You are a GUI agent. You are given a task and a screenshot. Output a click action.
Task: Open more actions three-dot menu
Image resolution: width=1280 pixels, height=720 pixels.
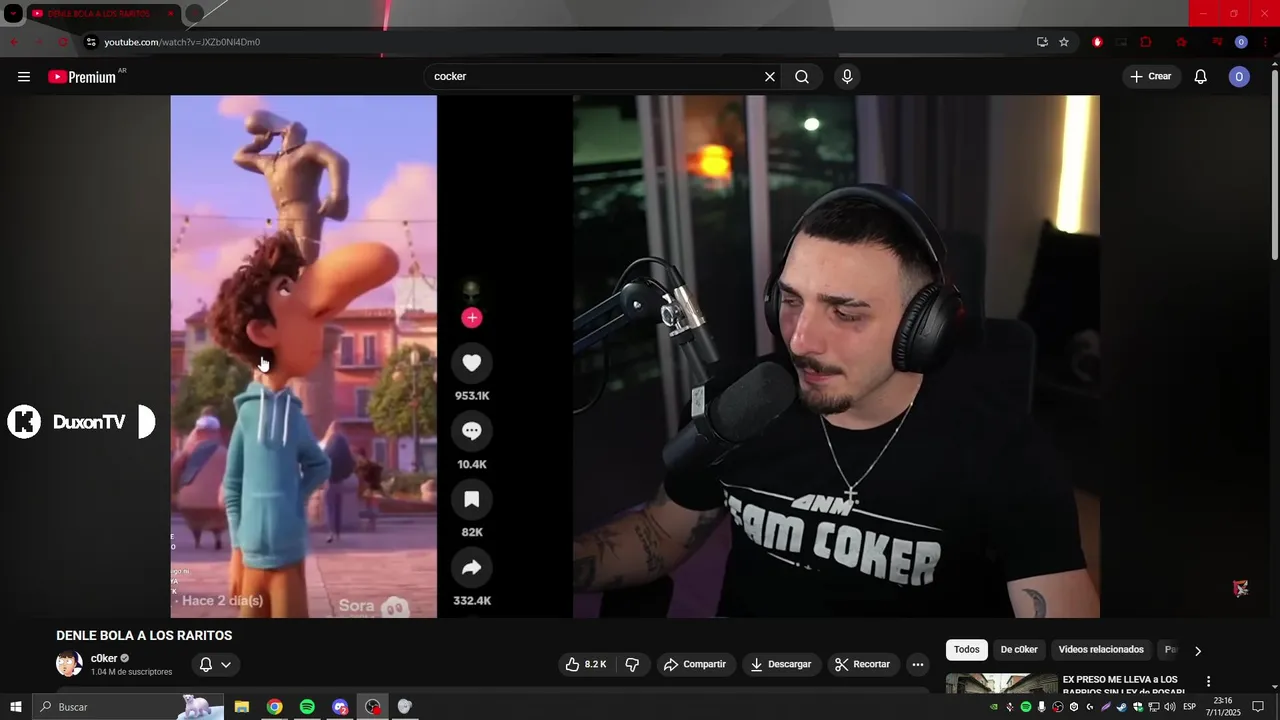(x=918, y=664)
